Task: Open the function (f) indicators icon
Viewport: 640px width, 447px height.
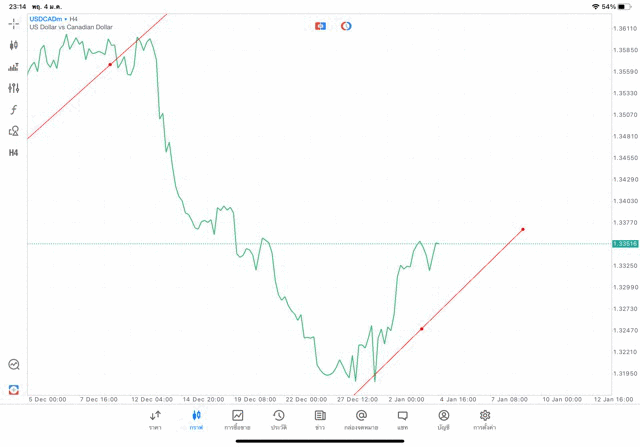Action: tap(14, 110)
